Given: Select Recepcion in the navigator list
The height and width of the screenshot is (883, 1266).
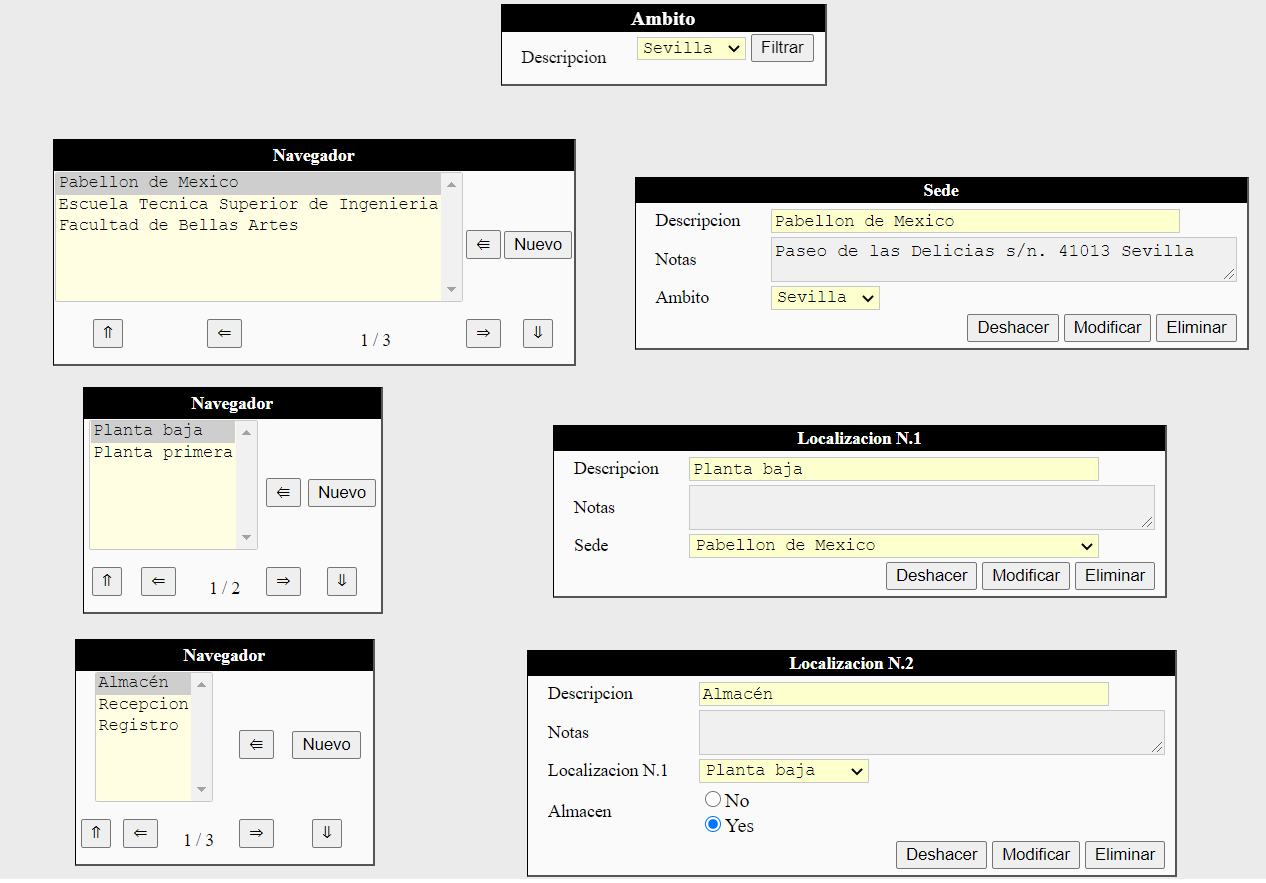Looking at the screenshot, I should click(143, 704).
